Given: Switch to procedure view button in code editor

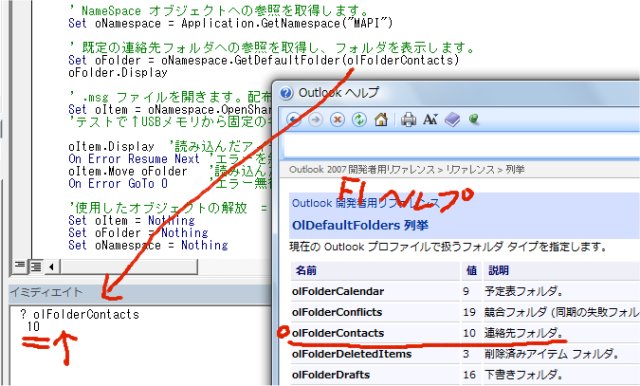Looking at the screenshot, I should [x=19, y=266].
